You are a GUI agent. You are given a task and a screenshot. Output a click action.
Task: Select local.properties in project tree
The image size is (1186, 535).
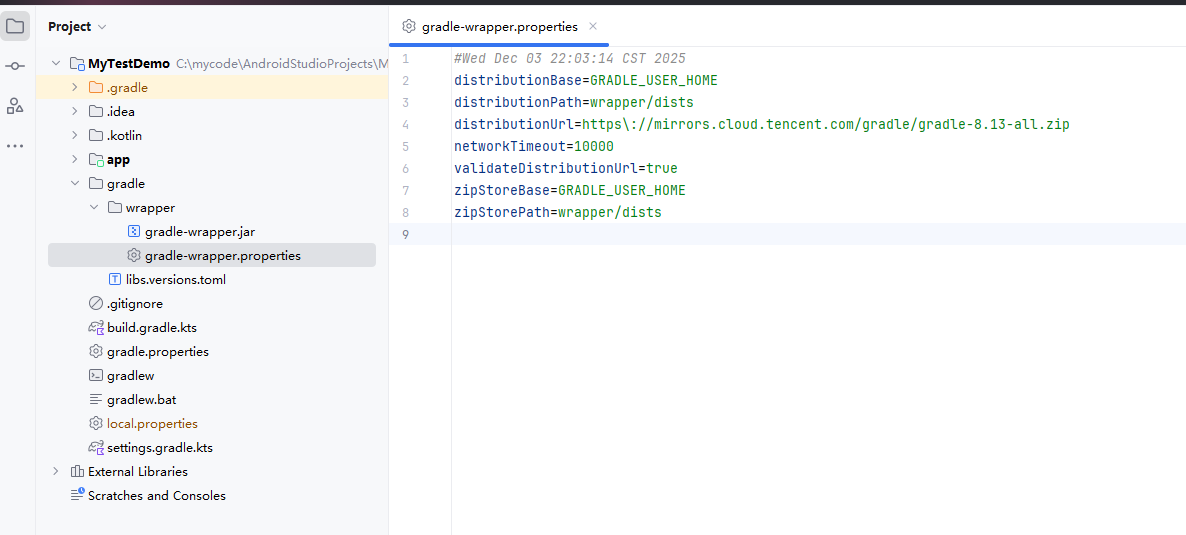point(152,424)
